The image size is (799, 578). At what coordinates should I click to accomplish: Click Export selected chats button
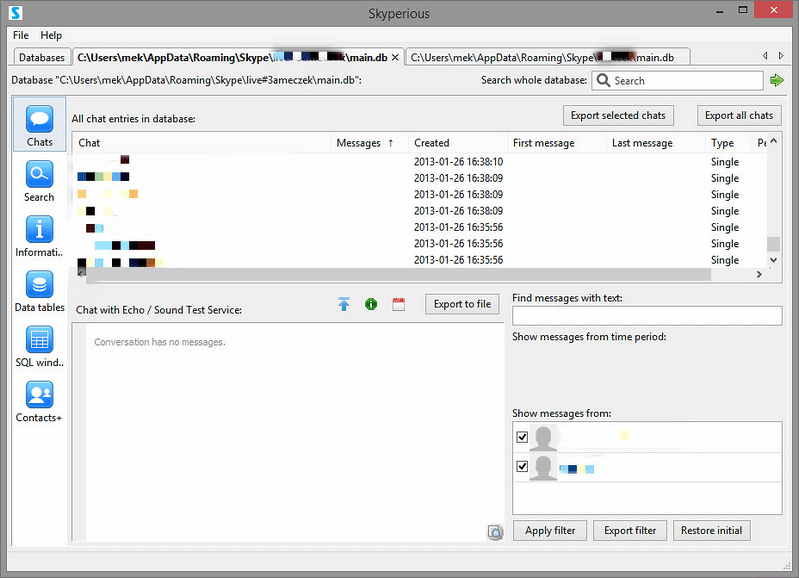pyautogui.click(x=618, y=116)
